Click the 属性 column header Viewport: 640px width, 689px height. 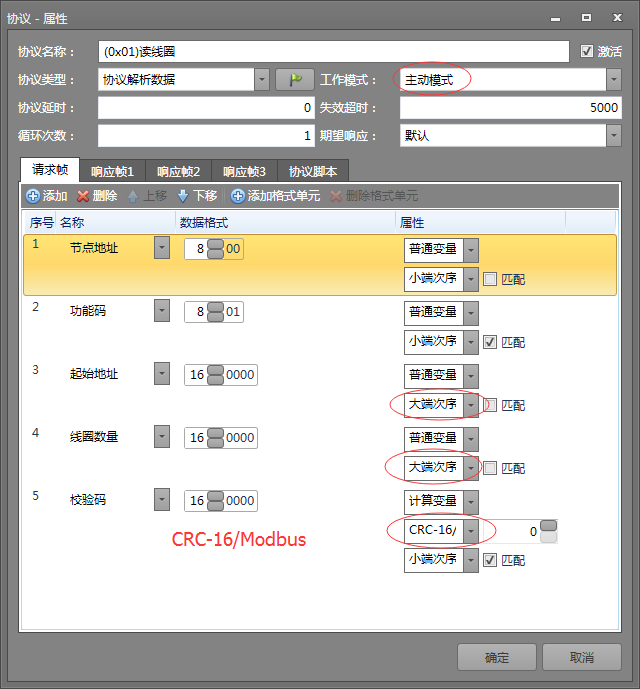tap(480, 222)
